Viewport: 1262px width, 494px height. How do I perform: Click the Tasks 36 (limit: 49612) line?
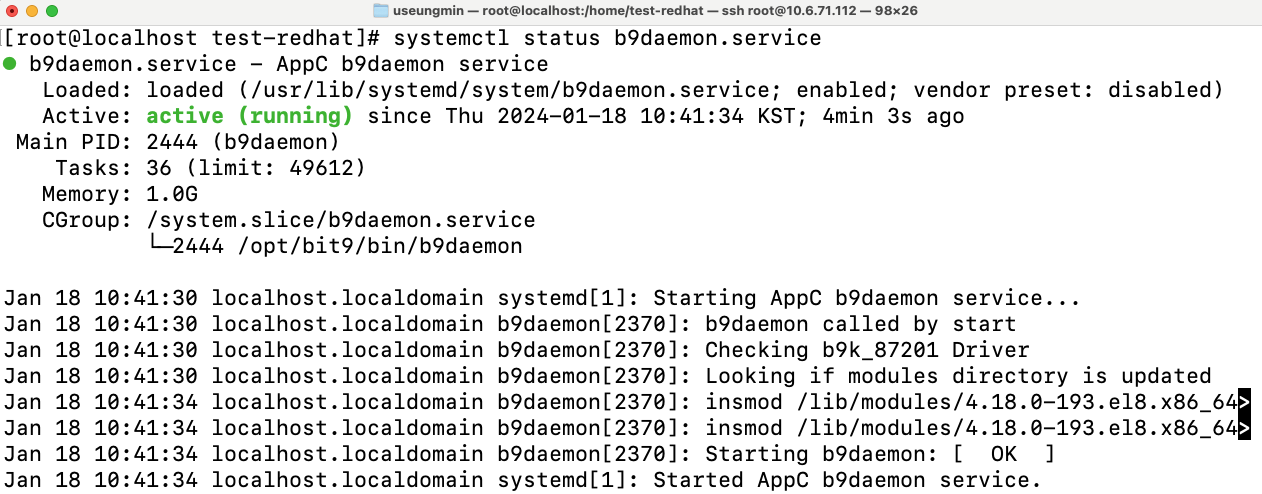[211, 168]
